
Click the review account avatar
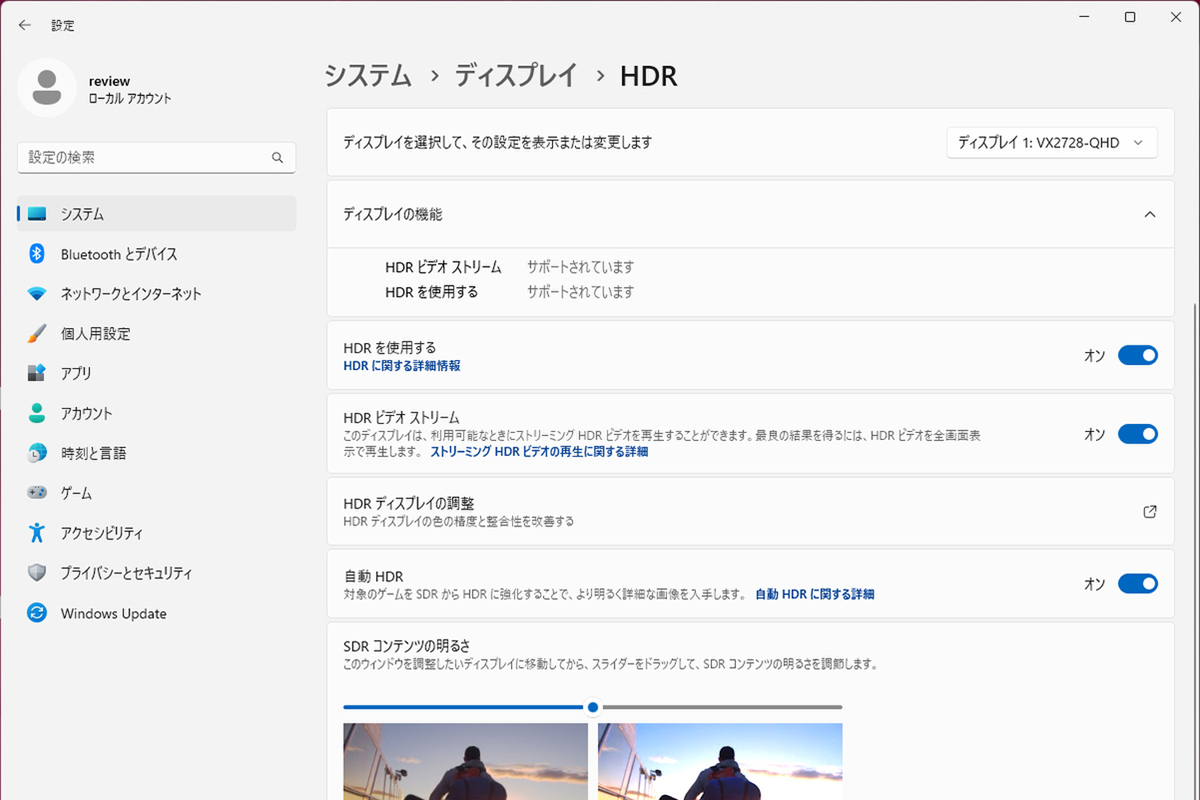[x=46, y=87]
